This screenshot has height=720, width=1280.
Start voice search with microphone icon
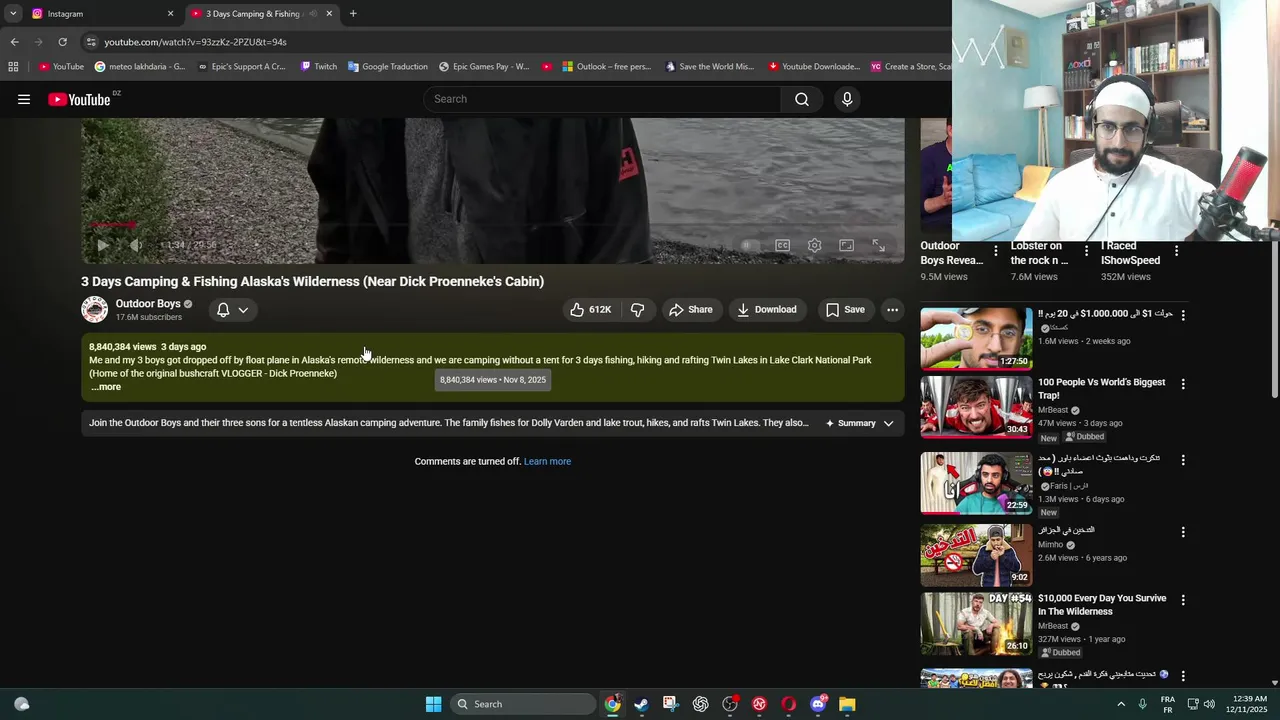847,99
